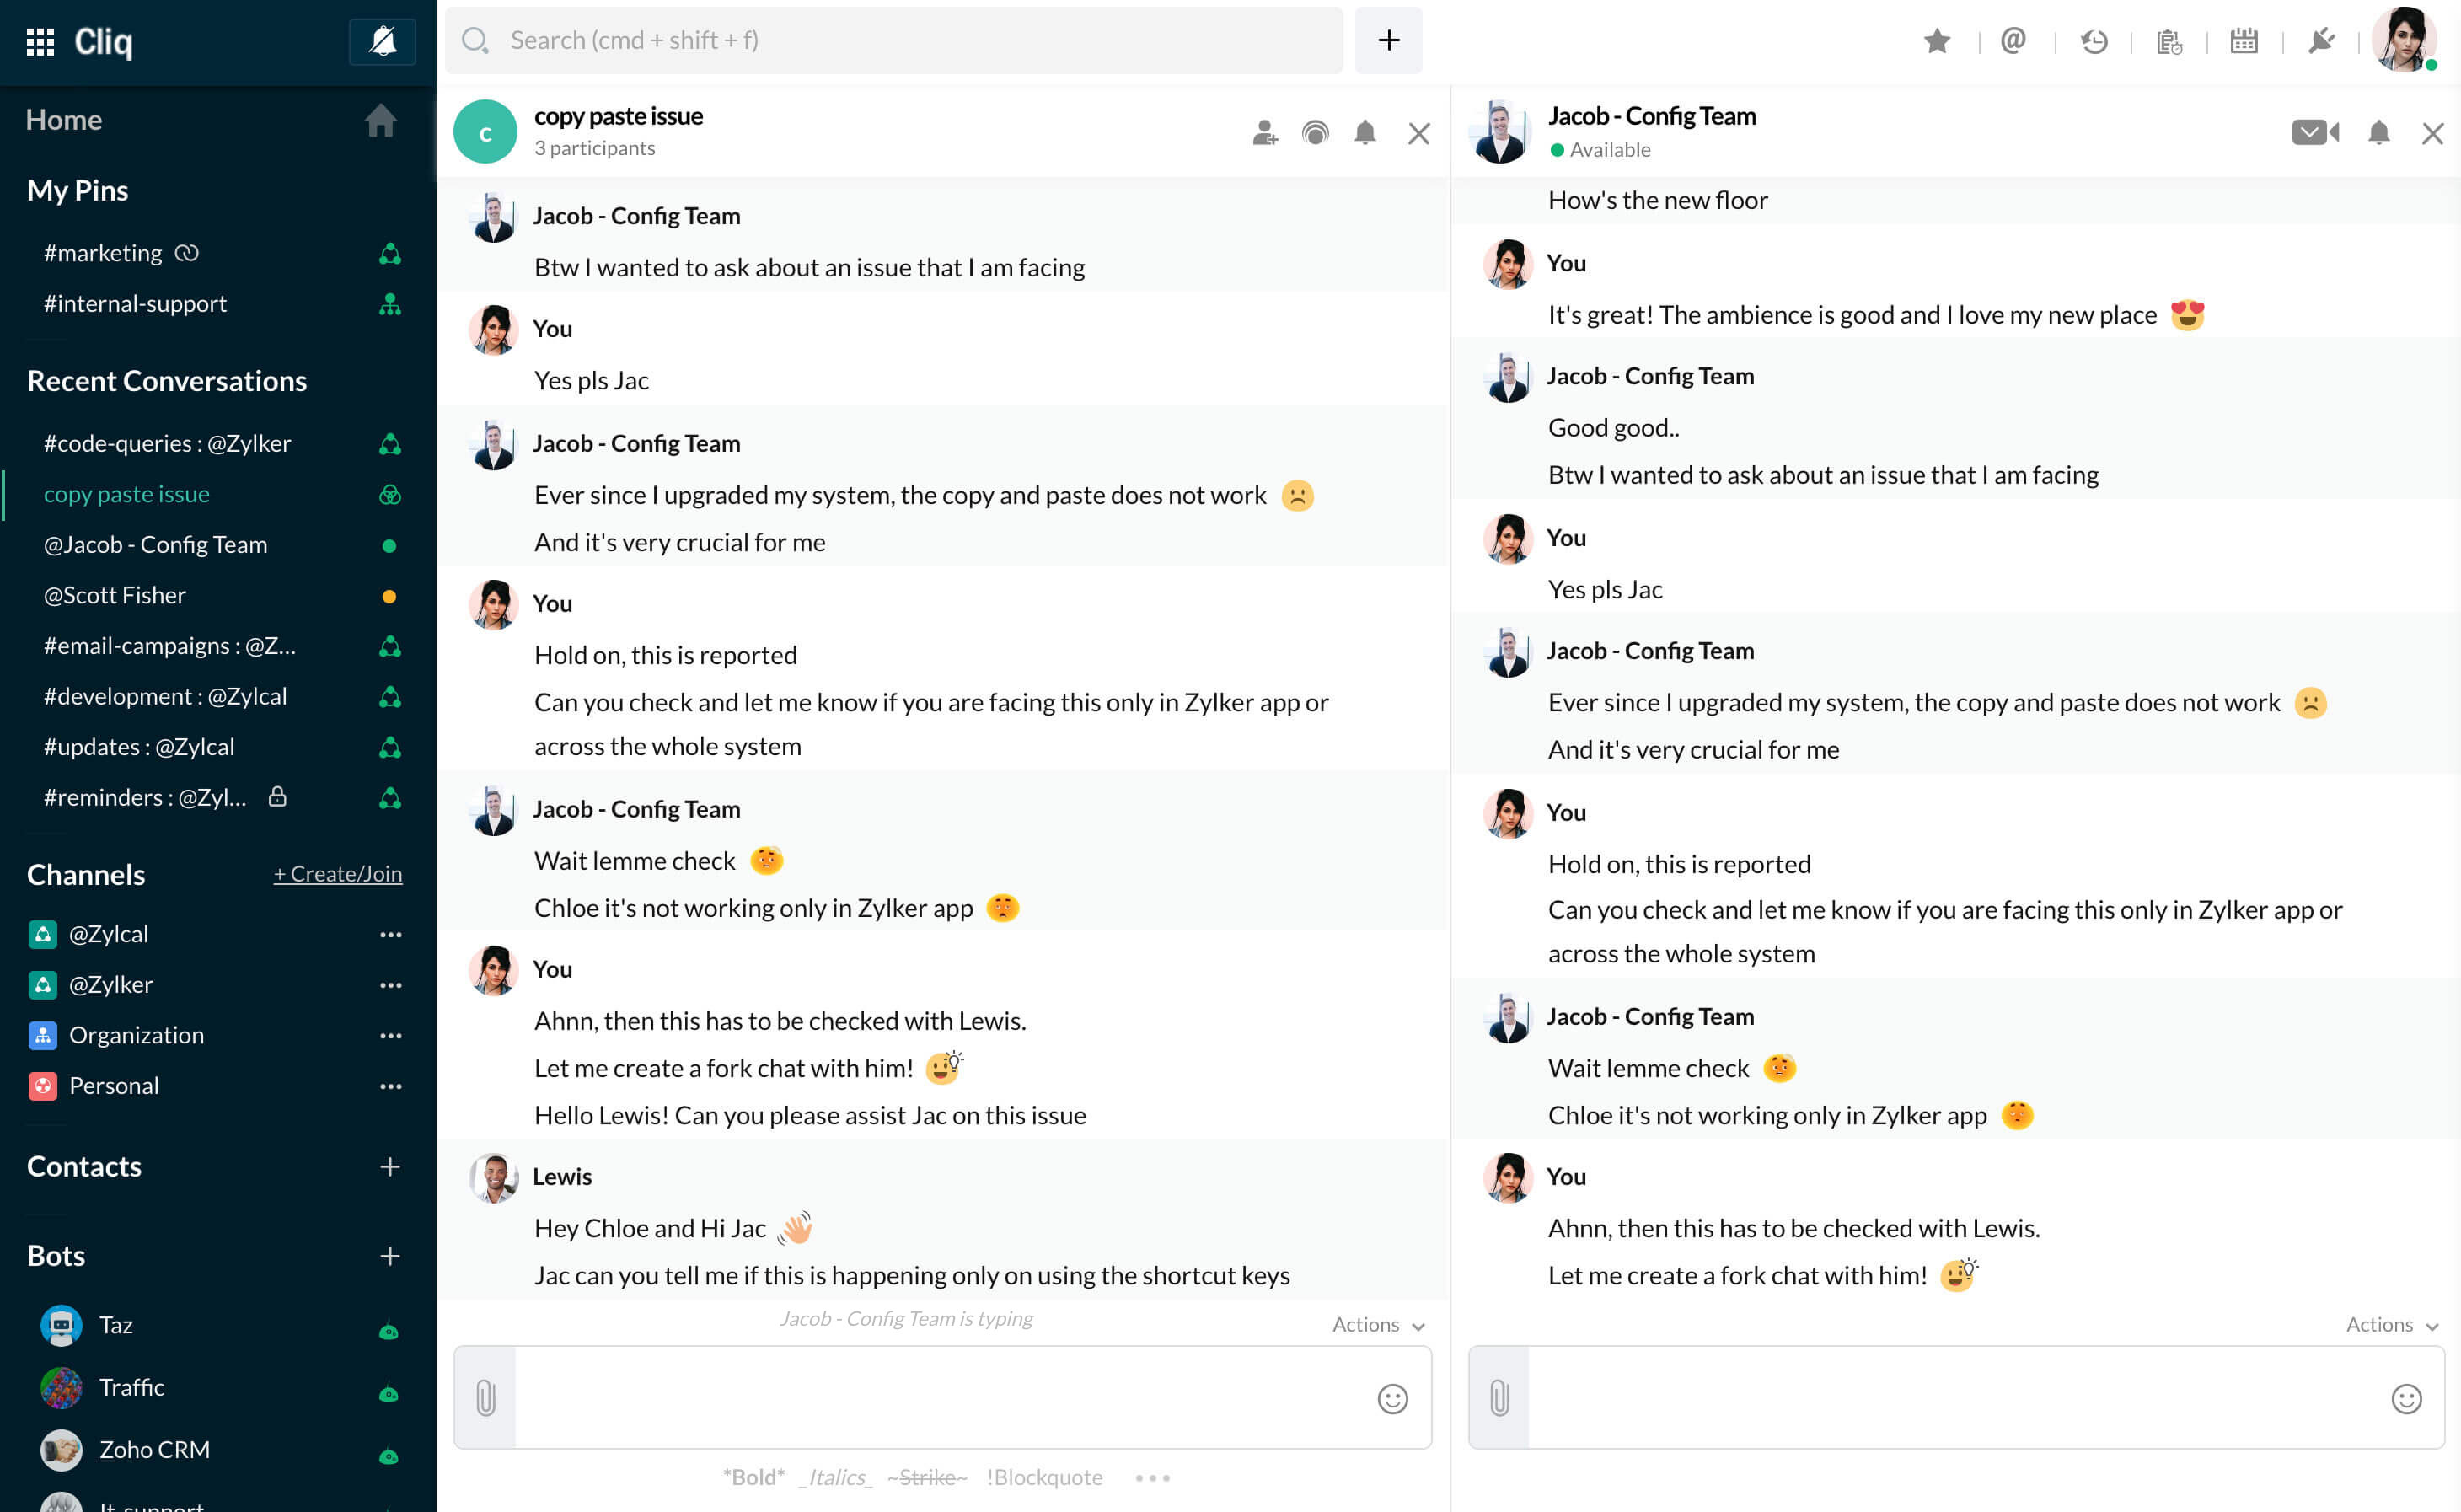Viewport: 2461px width, 1512px height.
Task: Open options menu for Personal channels
Action: coord(390,1086)
